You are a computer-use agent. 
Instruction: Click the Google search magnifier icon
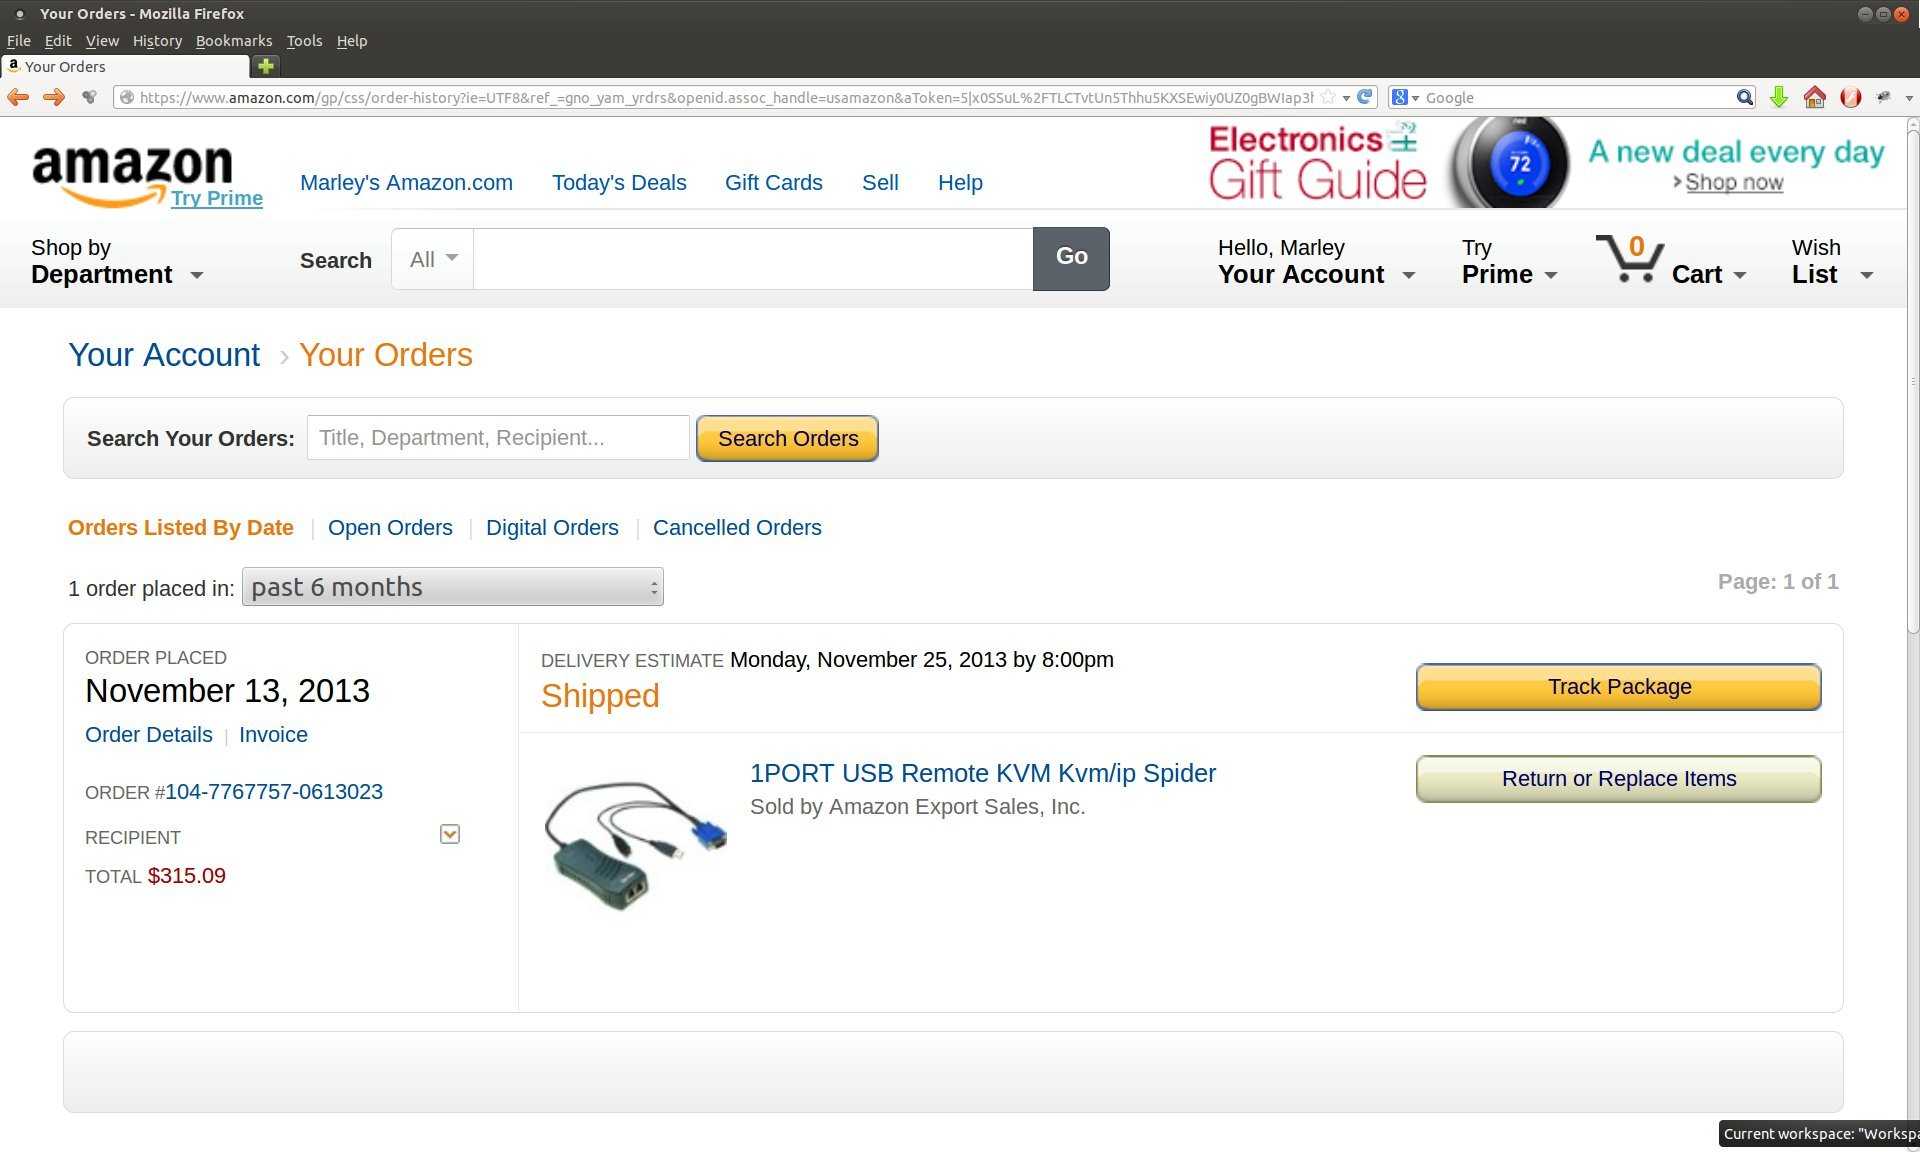coord(1744,97)
